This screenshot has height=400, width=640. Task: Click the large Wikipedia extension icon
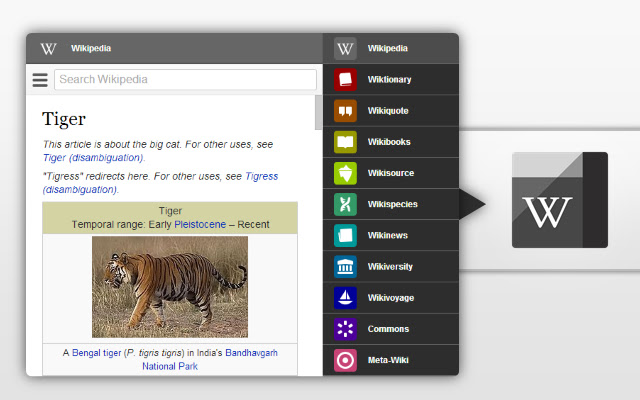click(x=559, y=200)
